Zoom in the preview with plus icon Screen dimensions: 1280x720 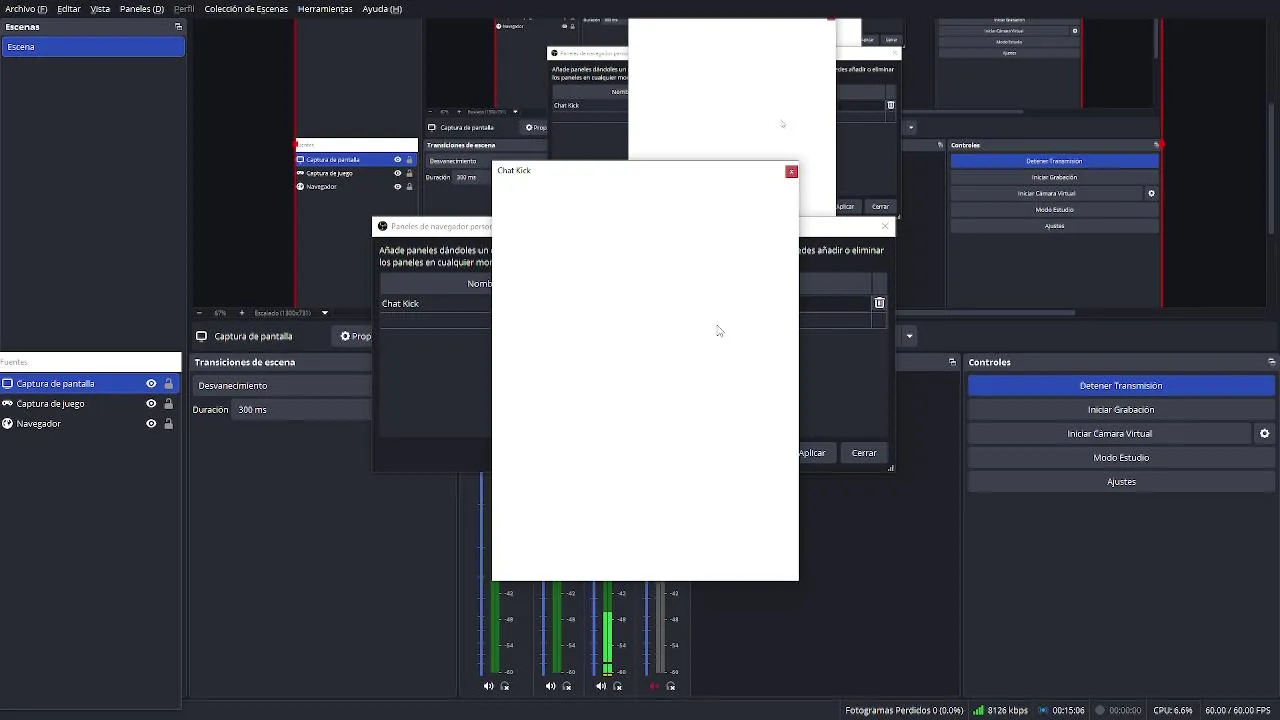pos(241,313)
